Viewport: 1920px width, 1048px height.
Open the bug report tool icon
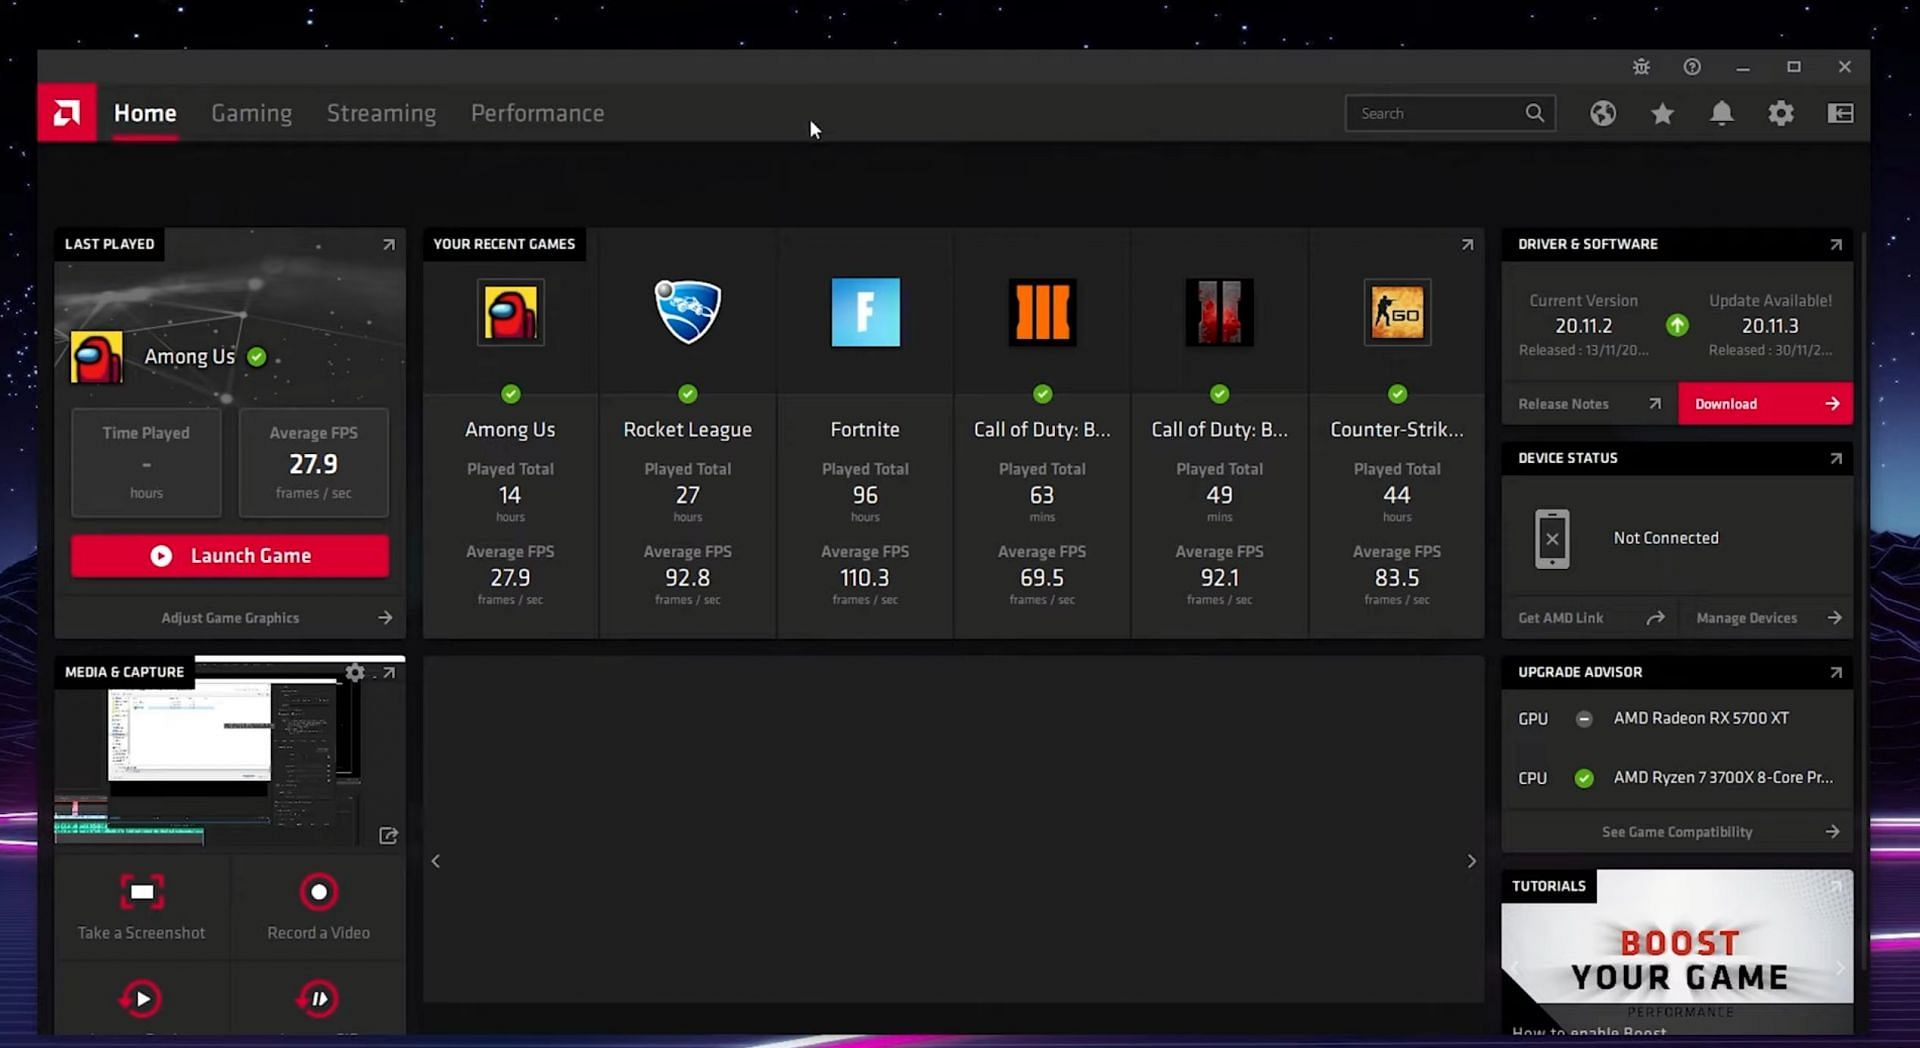1641,67
